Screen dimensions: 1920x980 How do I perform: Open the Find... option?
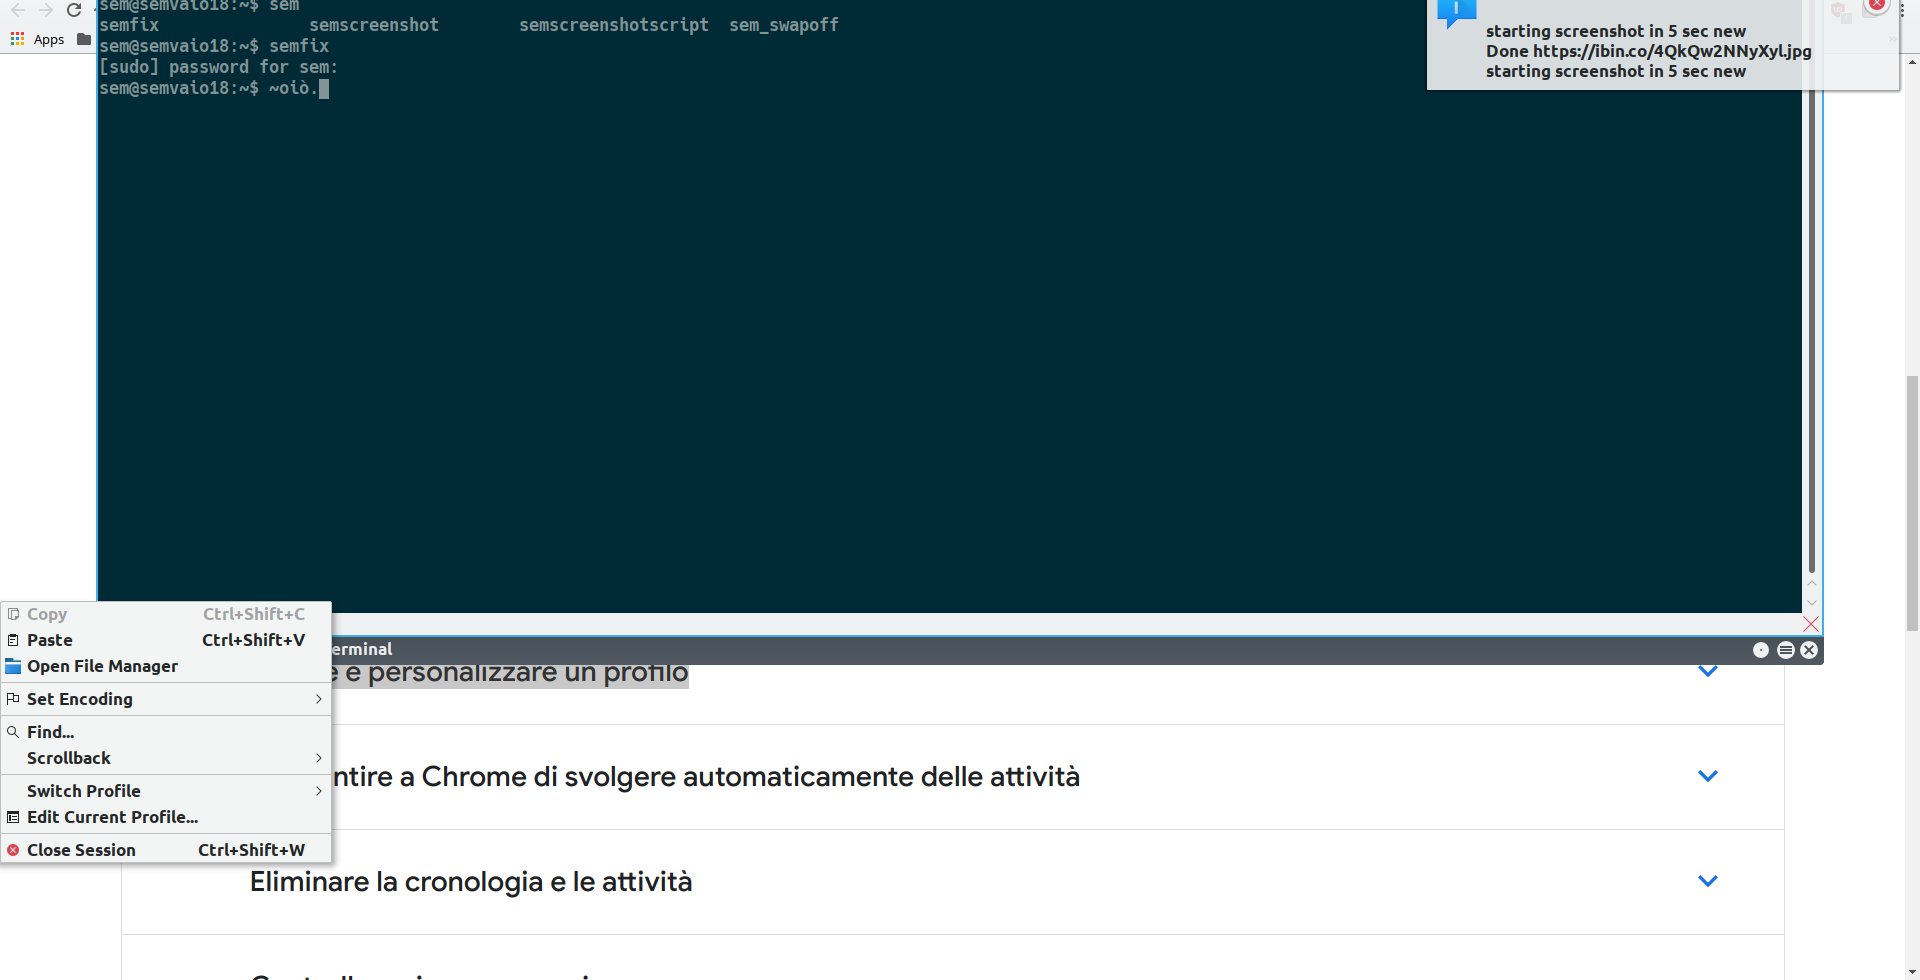(166, 732)
